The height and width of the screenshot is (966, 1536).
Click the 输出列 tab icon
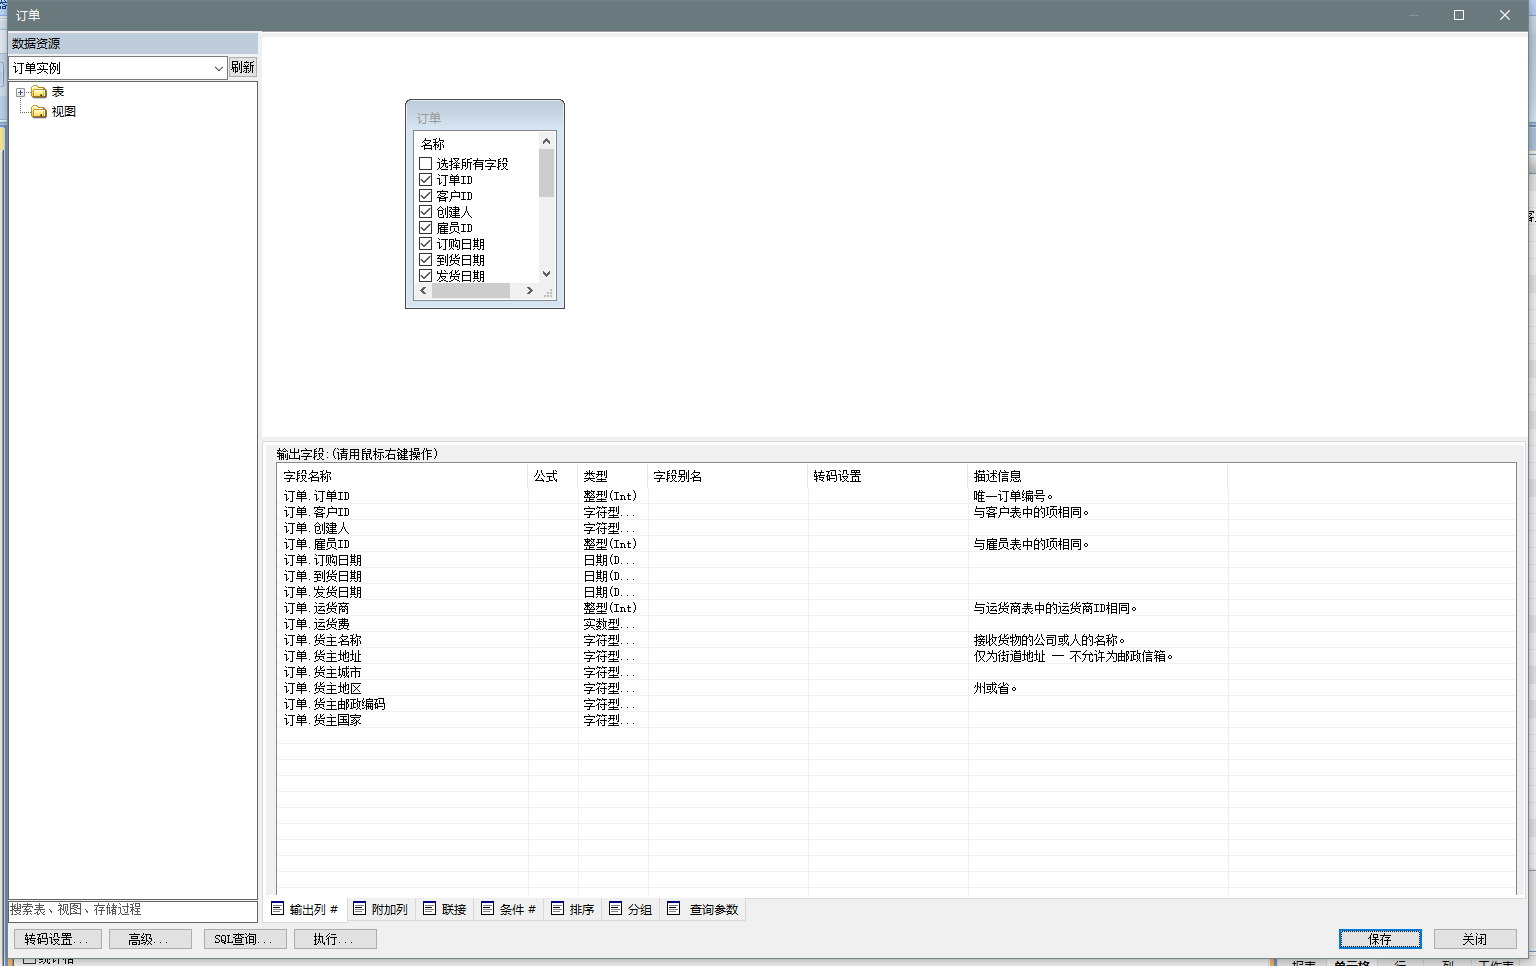278,909
